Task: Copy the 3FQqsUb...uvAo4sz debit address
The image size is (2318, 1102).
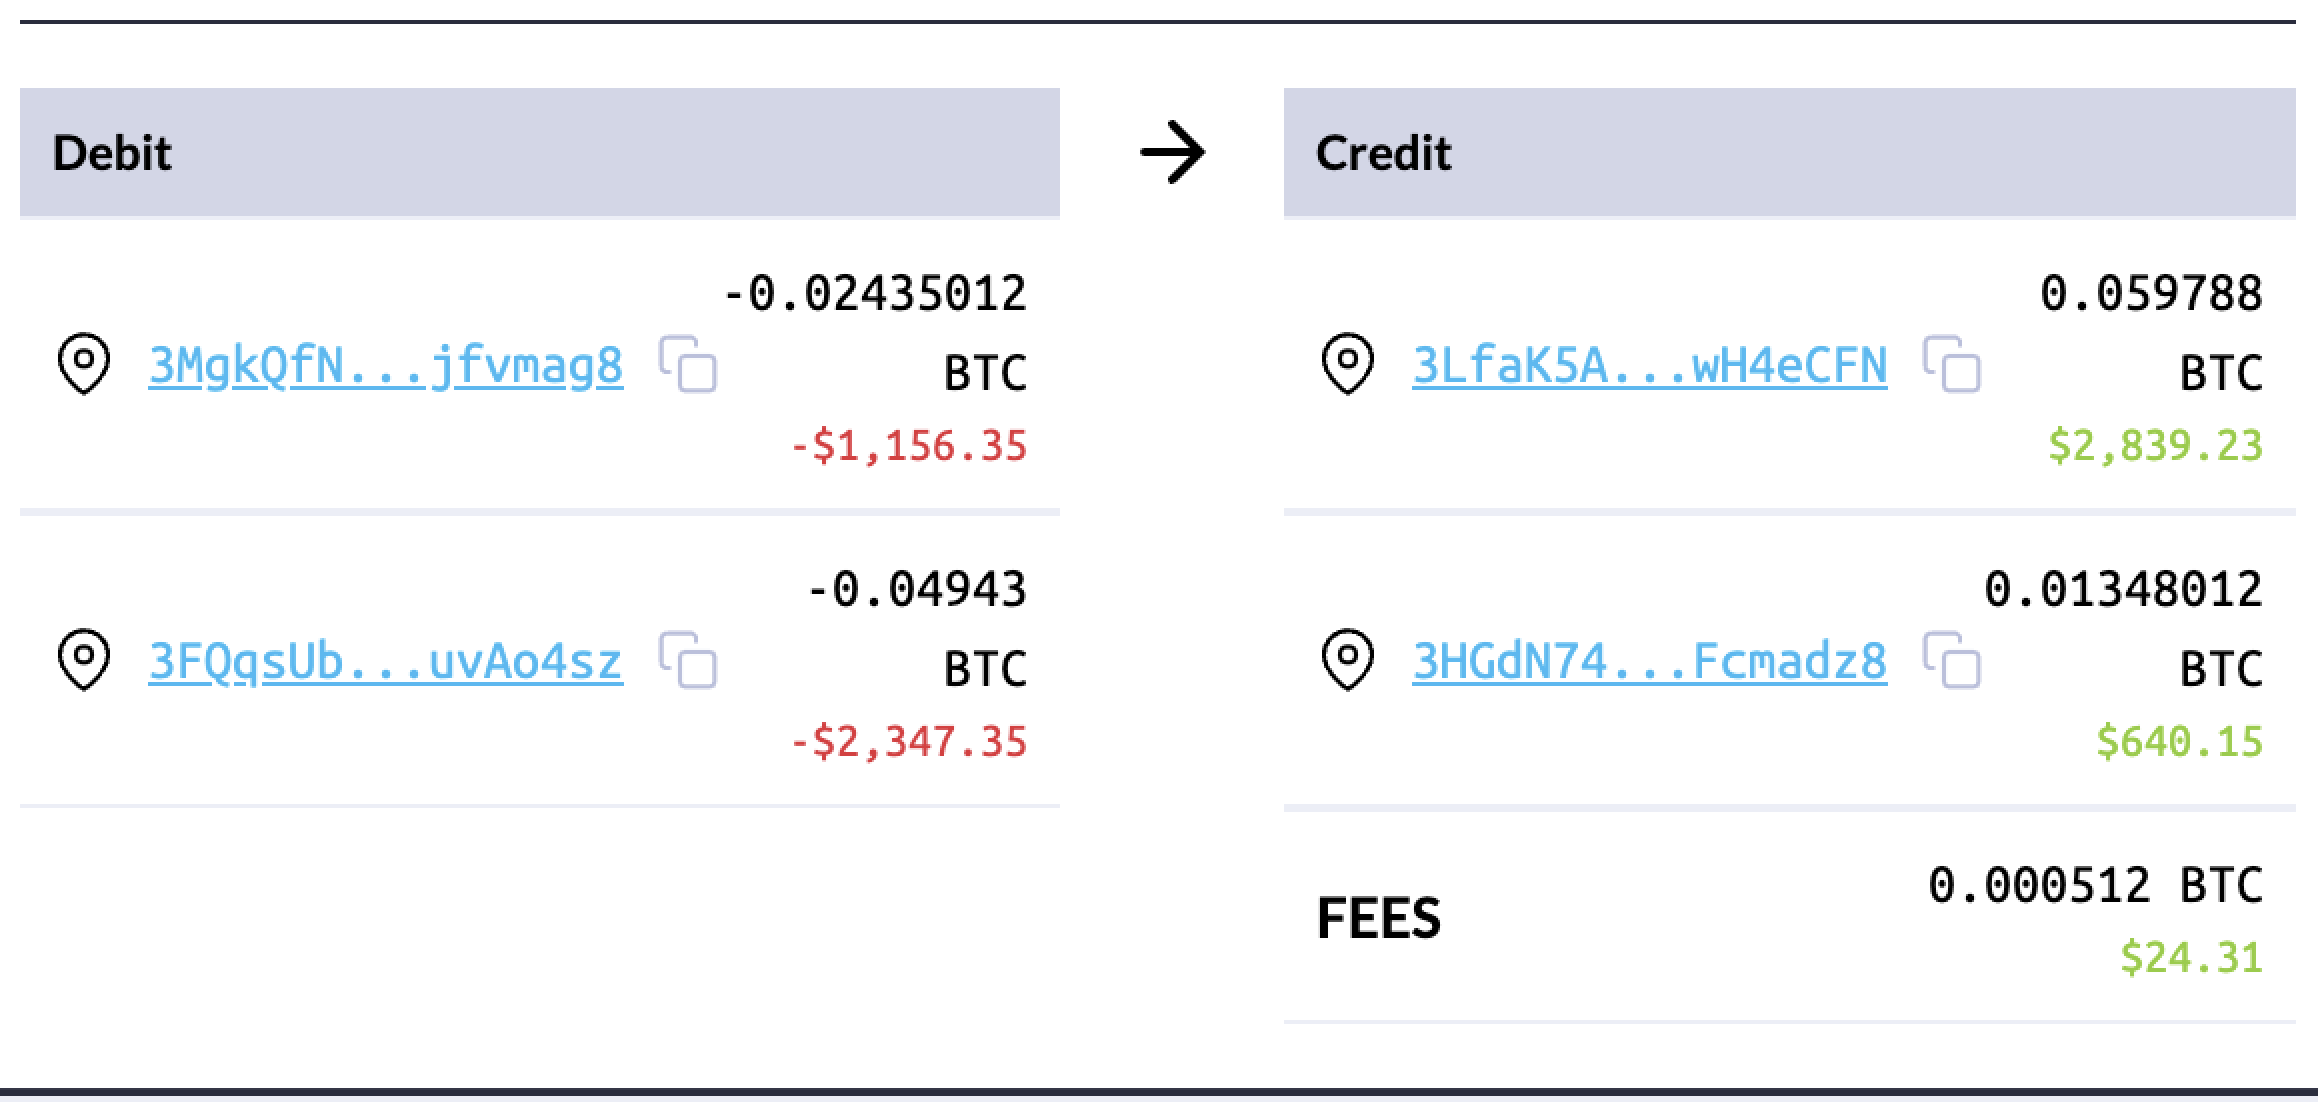Action: coord(689,661)
